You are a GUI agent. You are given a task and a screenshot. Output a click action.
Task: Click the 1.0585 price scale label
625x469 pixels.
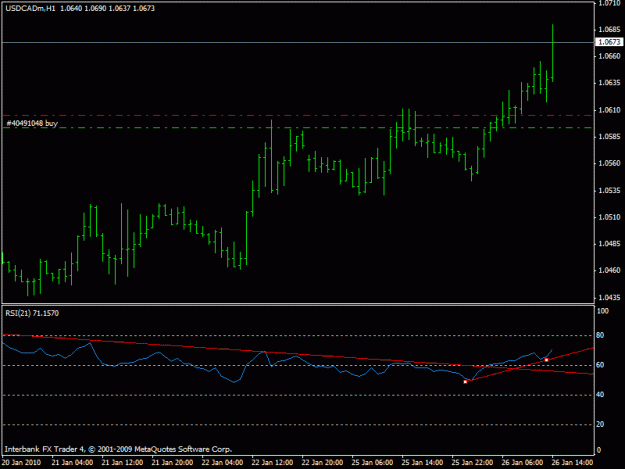[609, 137]
